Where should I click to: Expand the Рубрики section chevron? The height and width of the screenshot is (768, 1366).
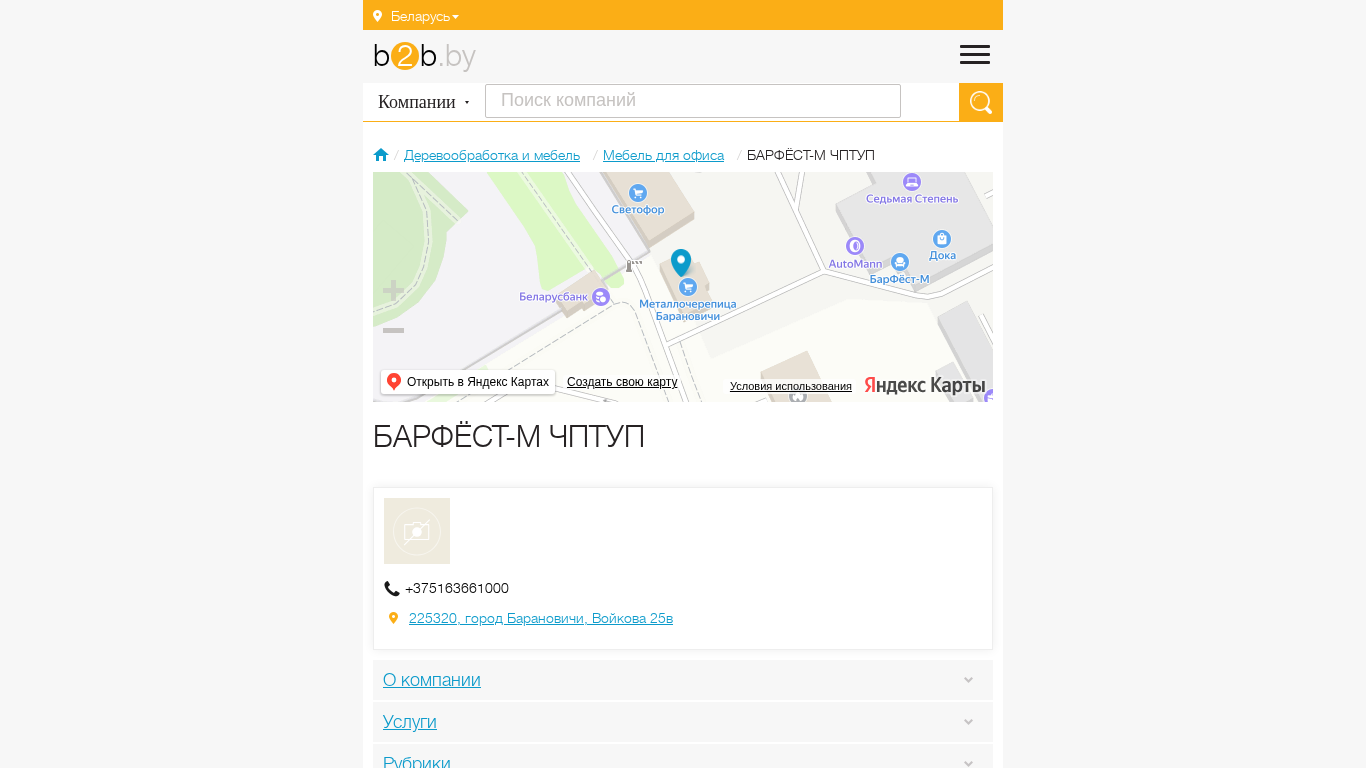click(968, 763)
